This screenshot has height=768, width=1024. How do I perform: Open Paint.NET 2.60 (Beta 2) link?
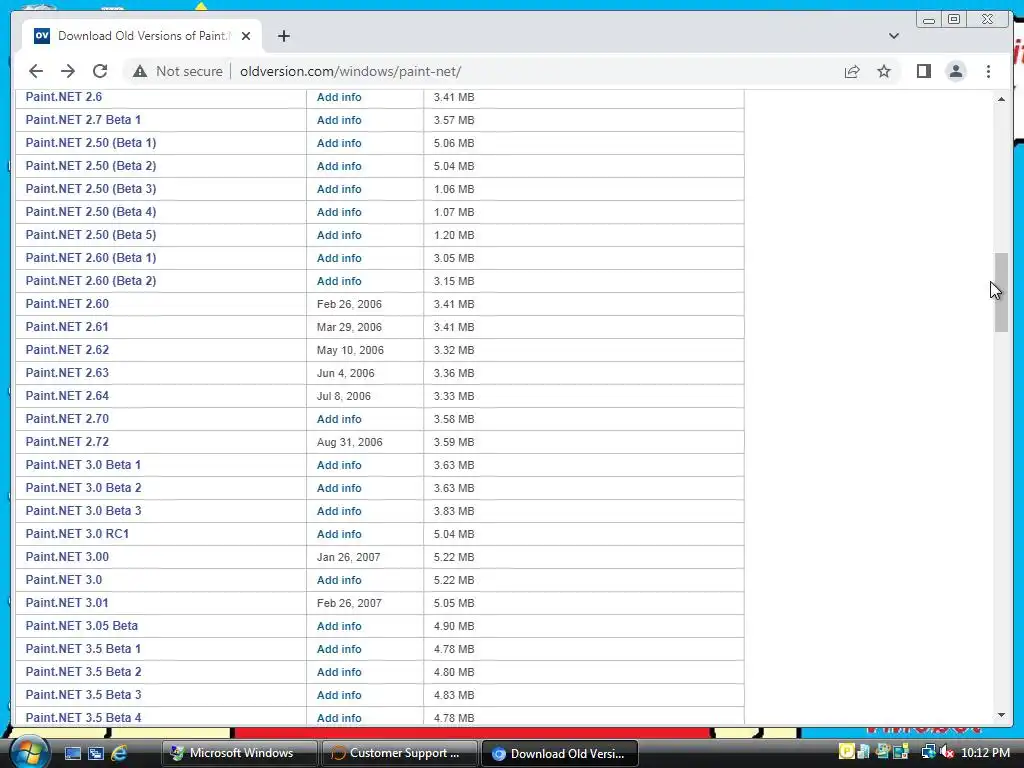(91, 281)
